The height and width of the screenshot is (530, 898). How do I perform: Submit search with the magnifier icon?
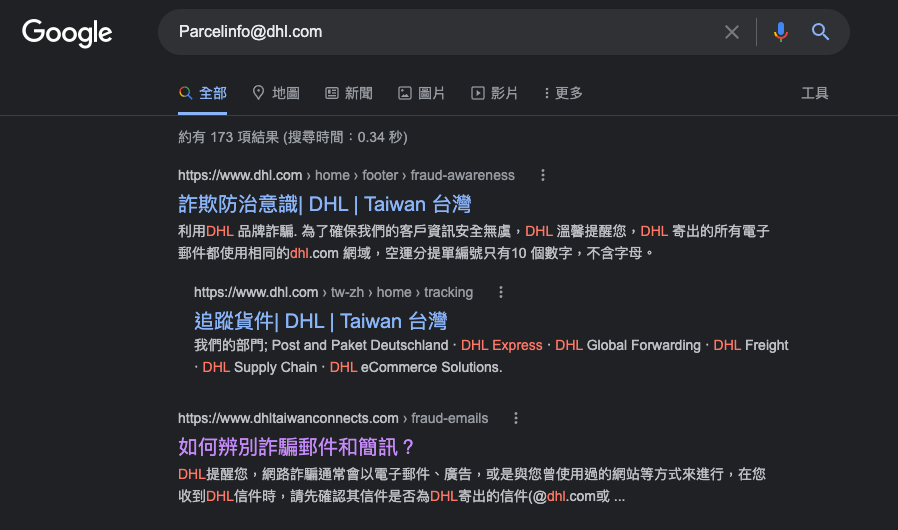click(820, 32)
